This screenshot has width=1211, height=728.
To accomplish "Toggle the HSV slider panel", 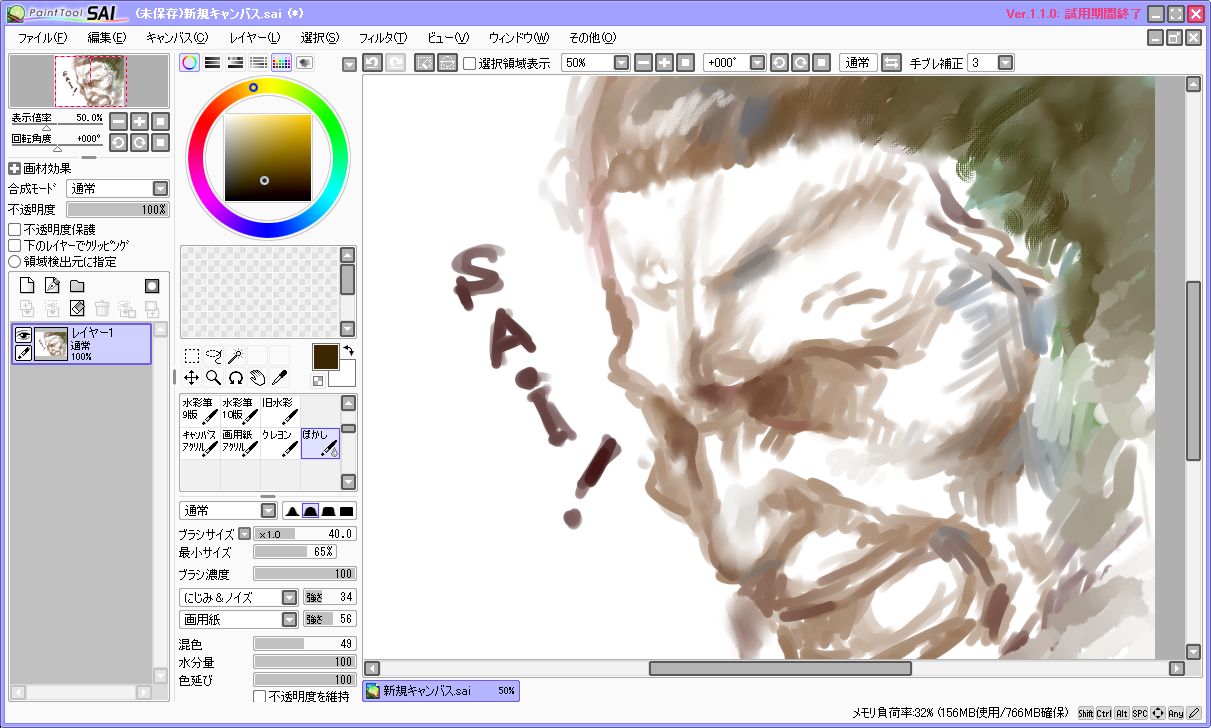I will (x=235, y=62).
